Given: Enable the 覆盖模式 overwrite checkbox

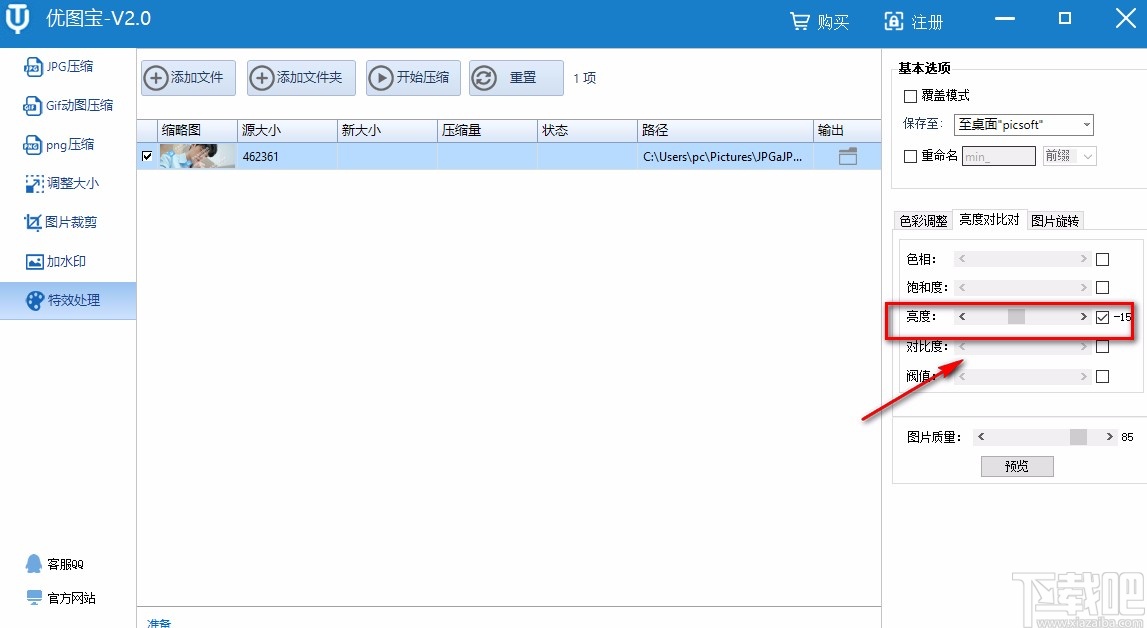Looking at the screenshot, I should [x=910, y=96].
